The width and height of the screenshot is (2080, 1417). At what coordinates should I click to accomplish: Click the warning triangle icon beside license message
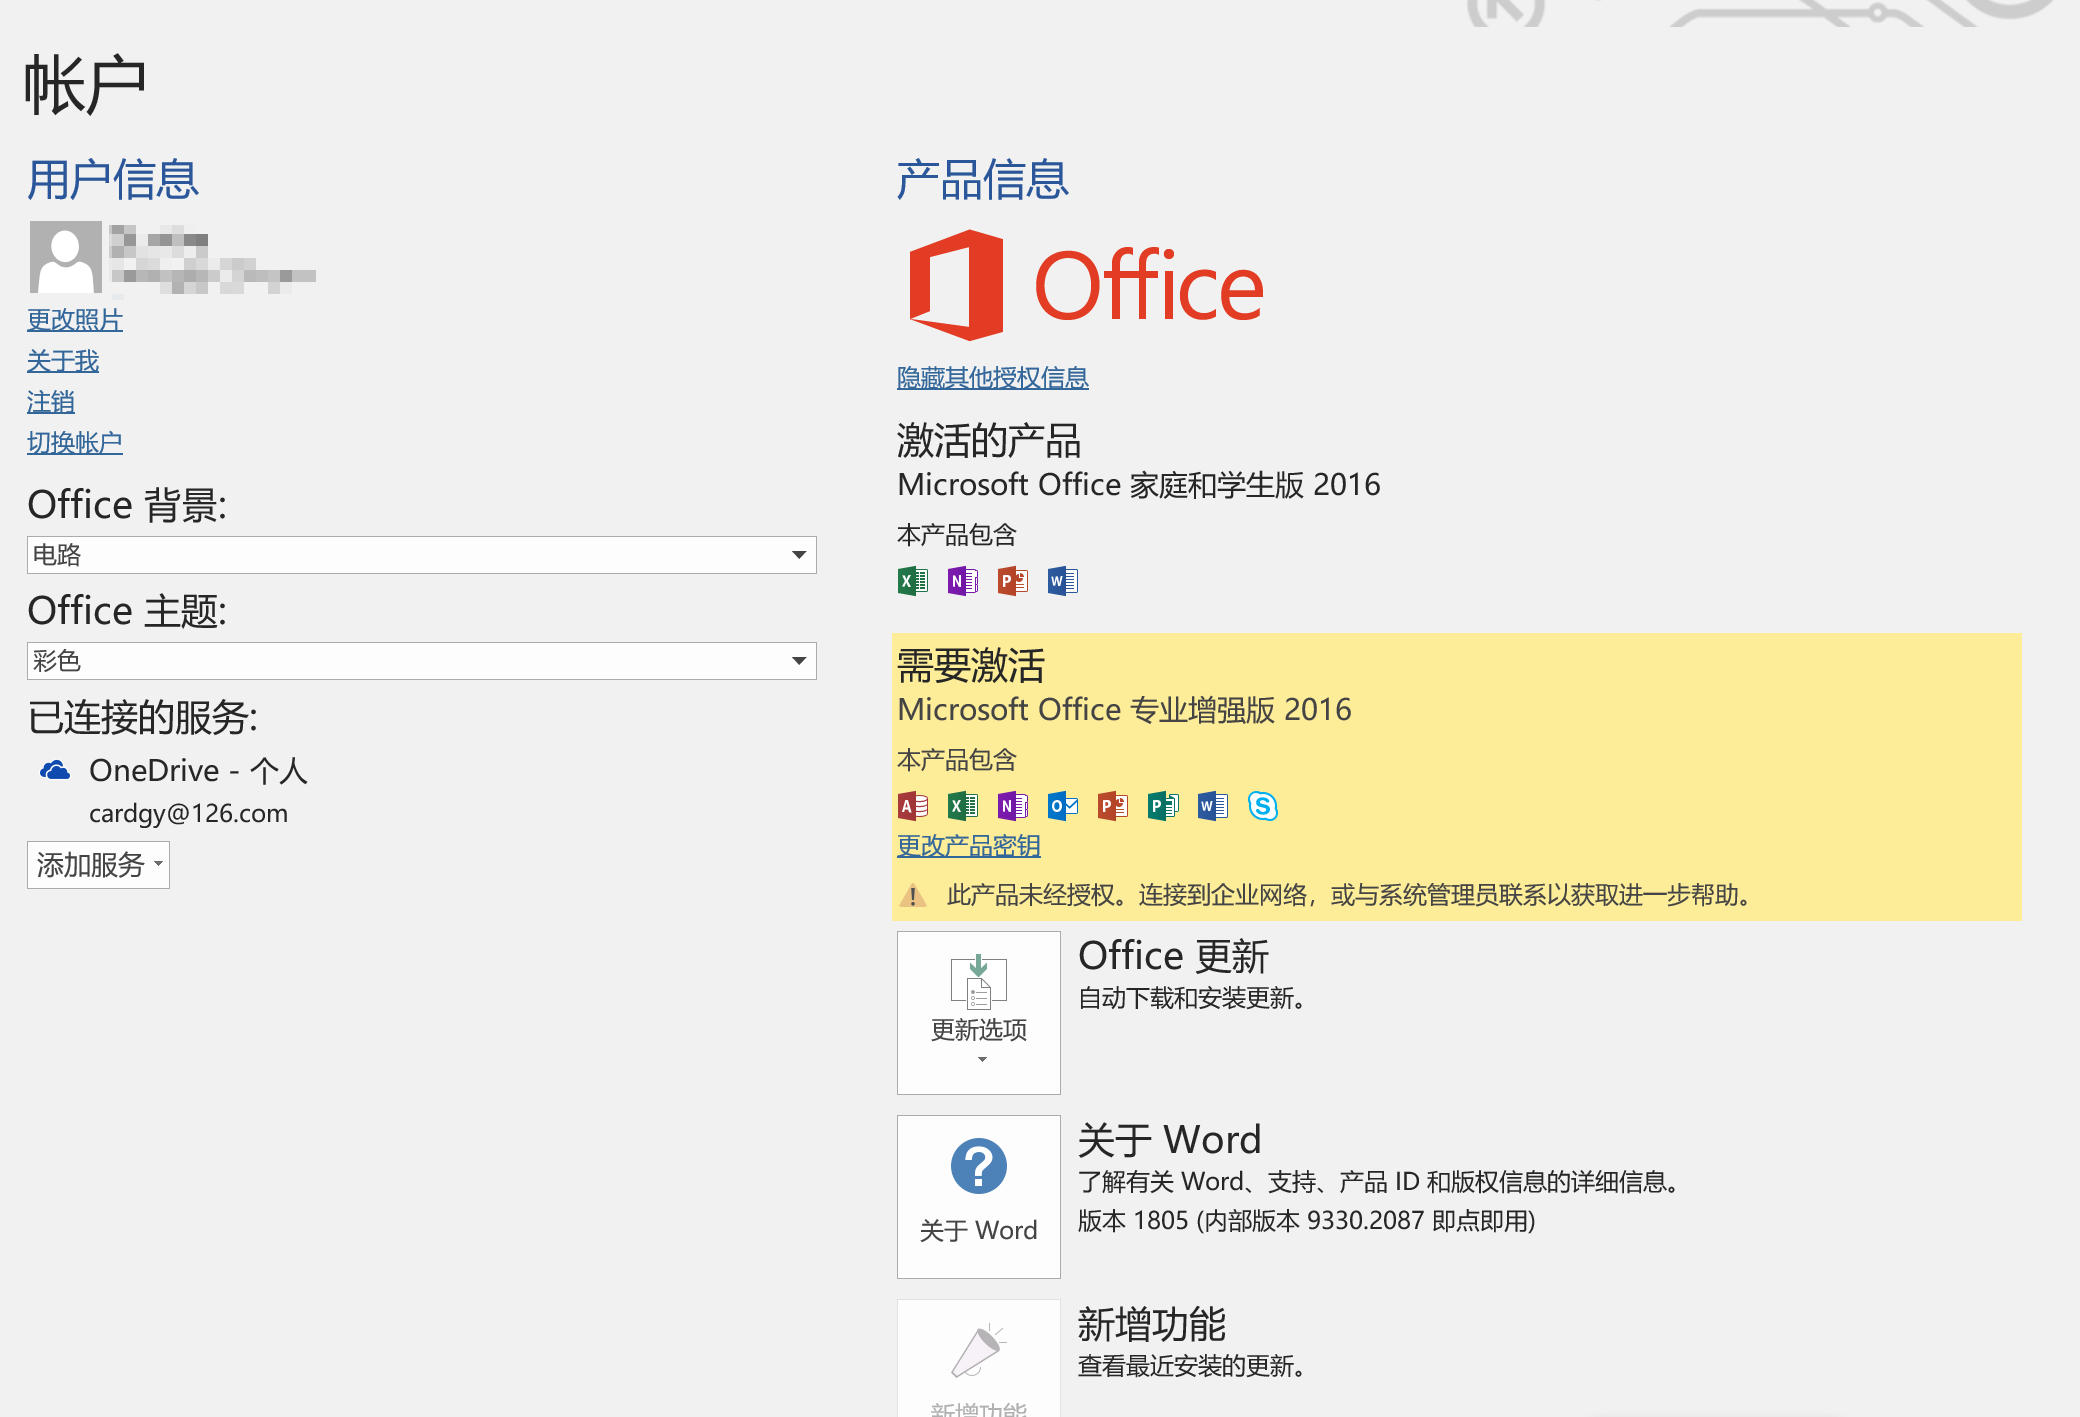[913, 895]
